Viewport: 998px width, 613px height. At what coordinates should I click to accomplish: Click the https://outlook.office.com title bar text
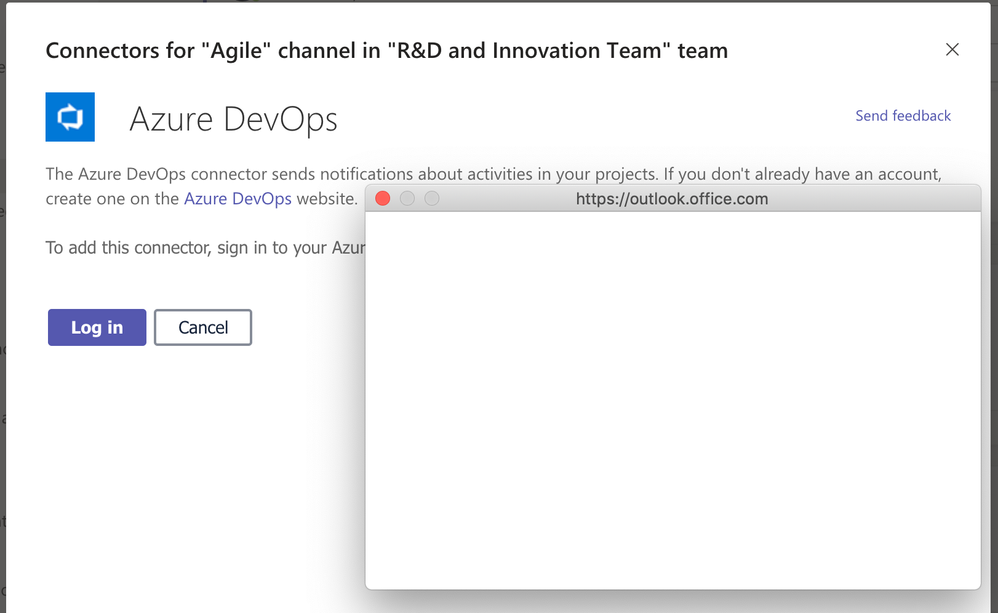(672, 199)
